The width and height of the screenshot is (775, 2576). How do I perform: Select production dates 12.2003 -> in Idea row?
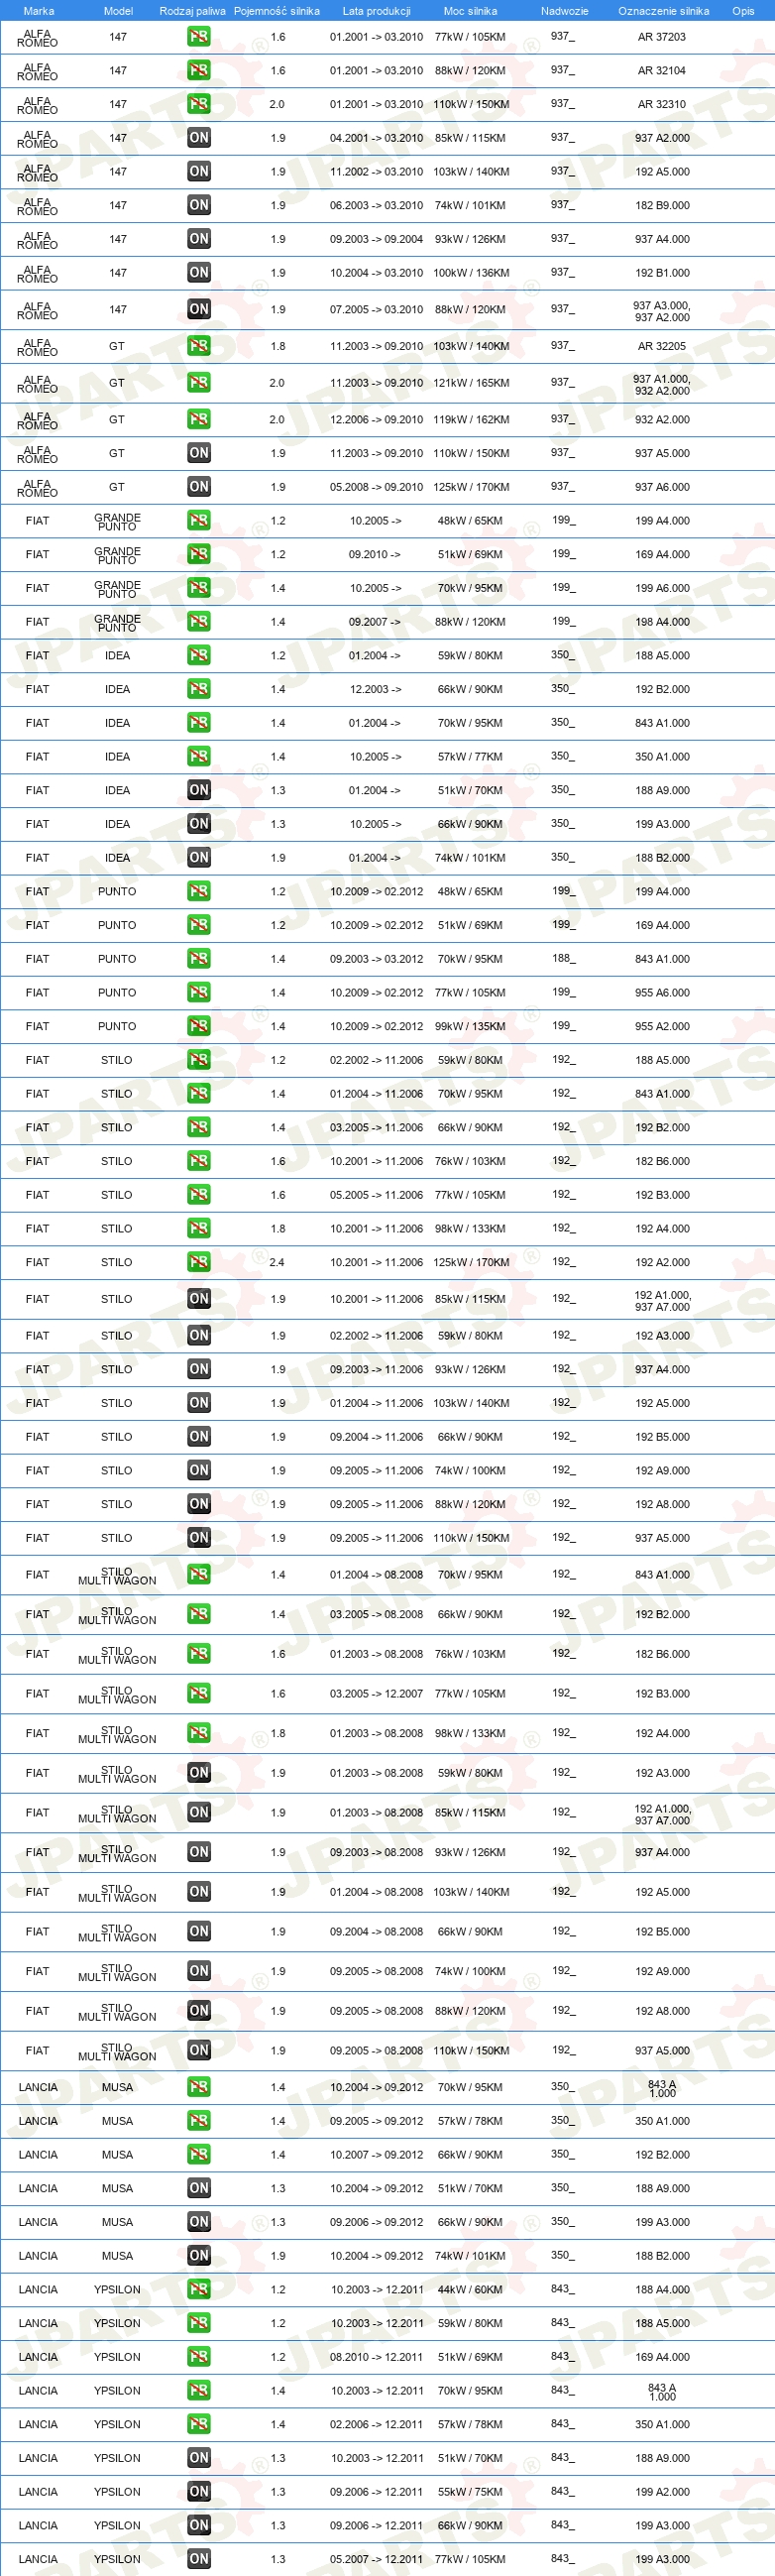pyautogui.click(x=375, y=689)
